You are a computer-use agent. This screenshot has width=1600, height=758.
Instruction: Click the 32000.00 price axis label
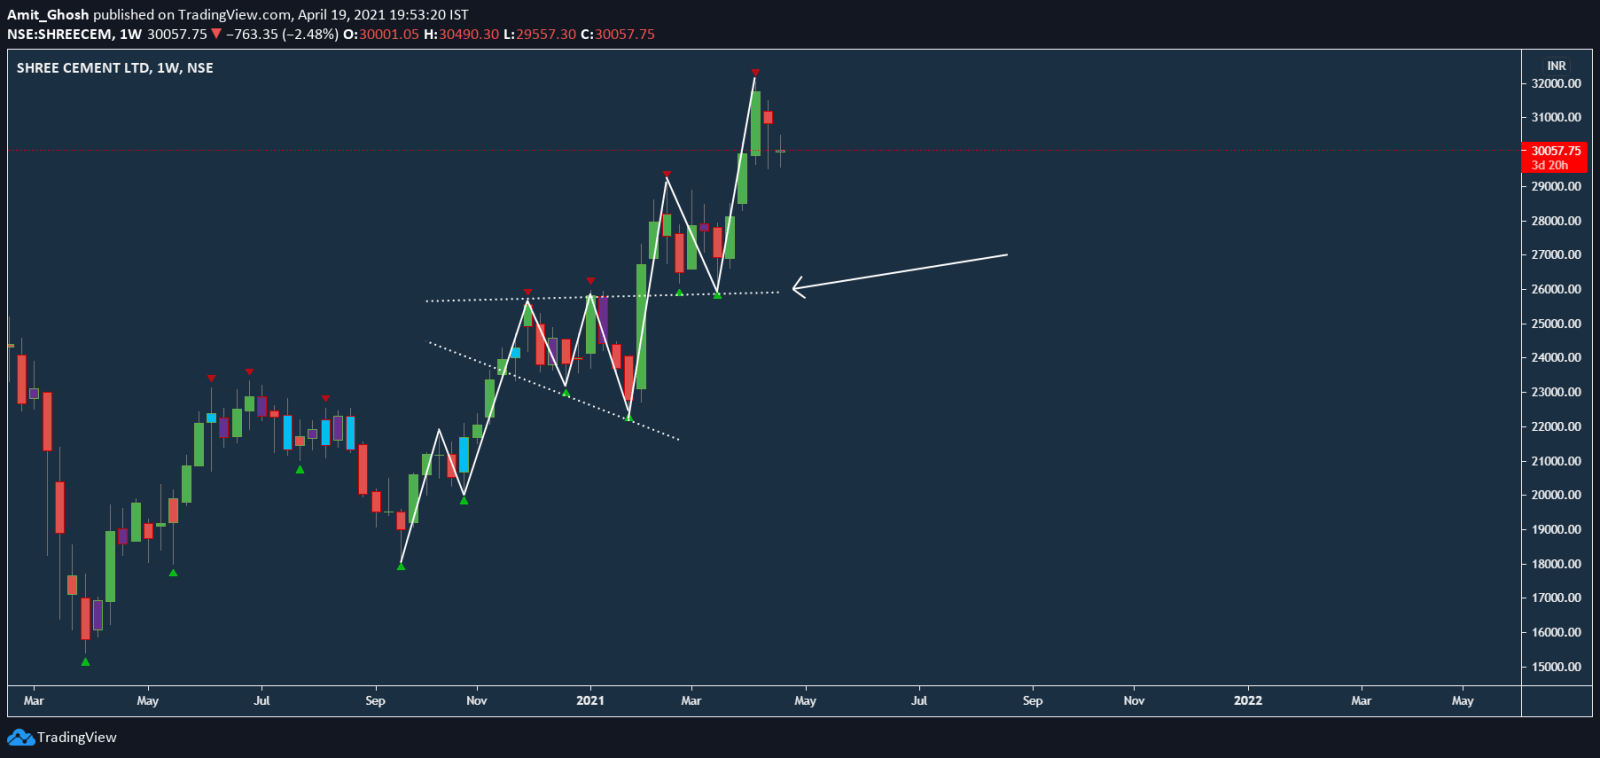[1556, 84]
